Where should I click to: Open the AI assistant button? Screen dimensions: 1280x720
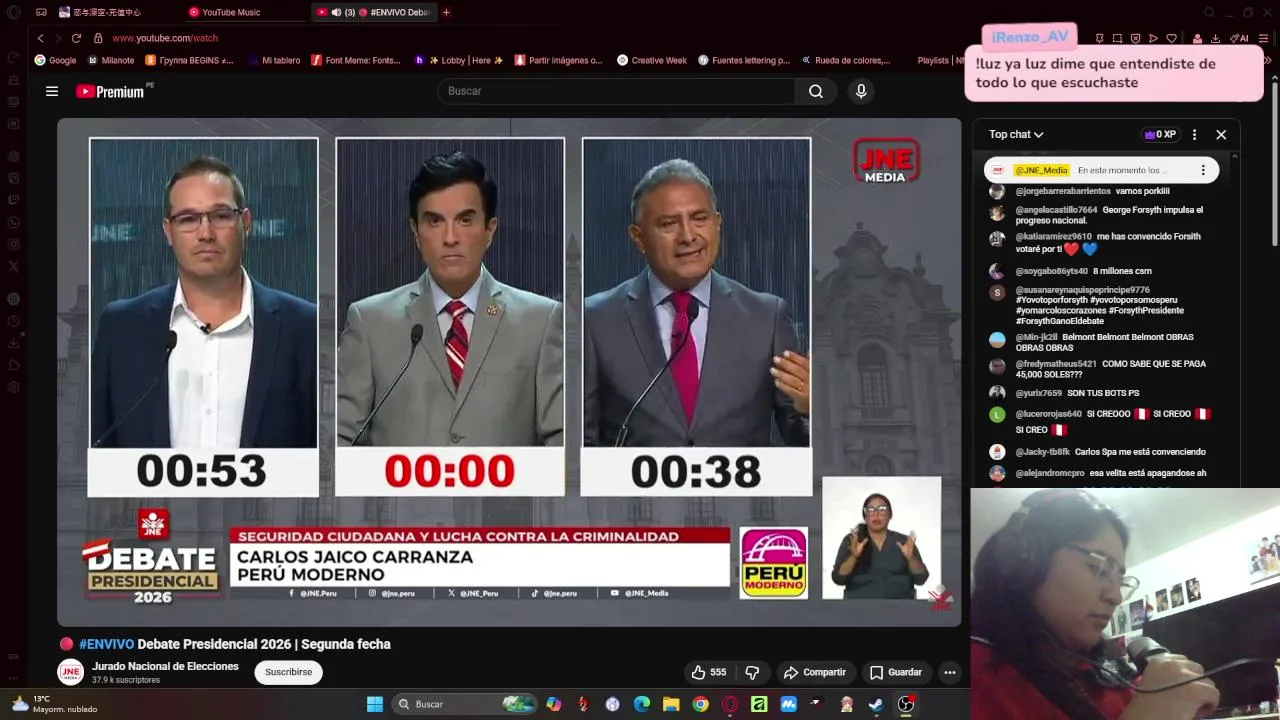coord(1239,38)
